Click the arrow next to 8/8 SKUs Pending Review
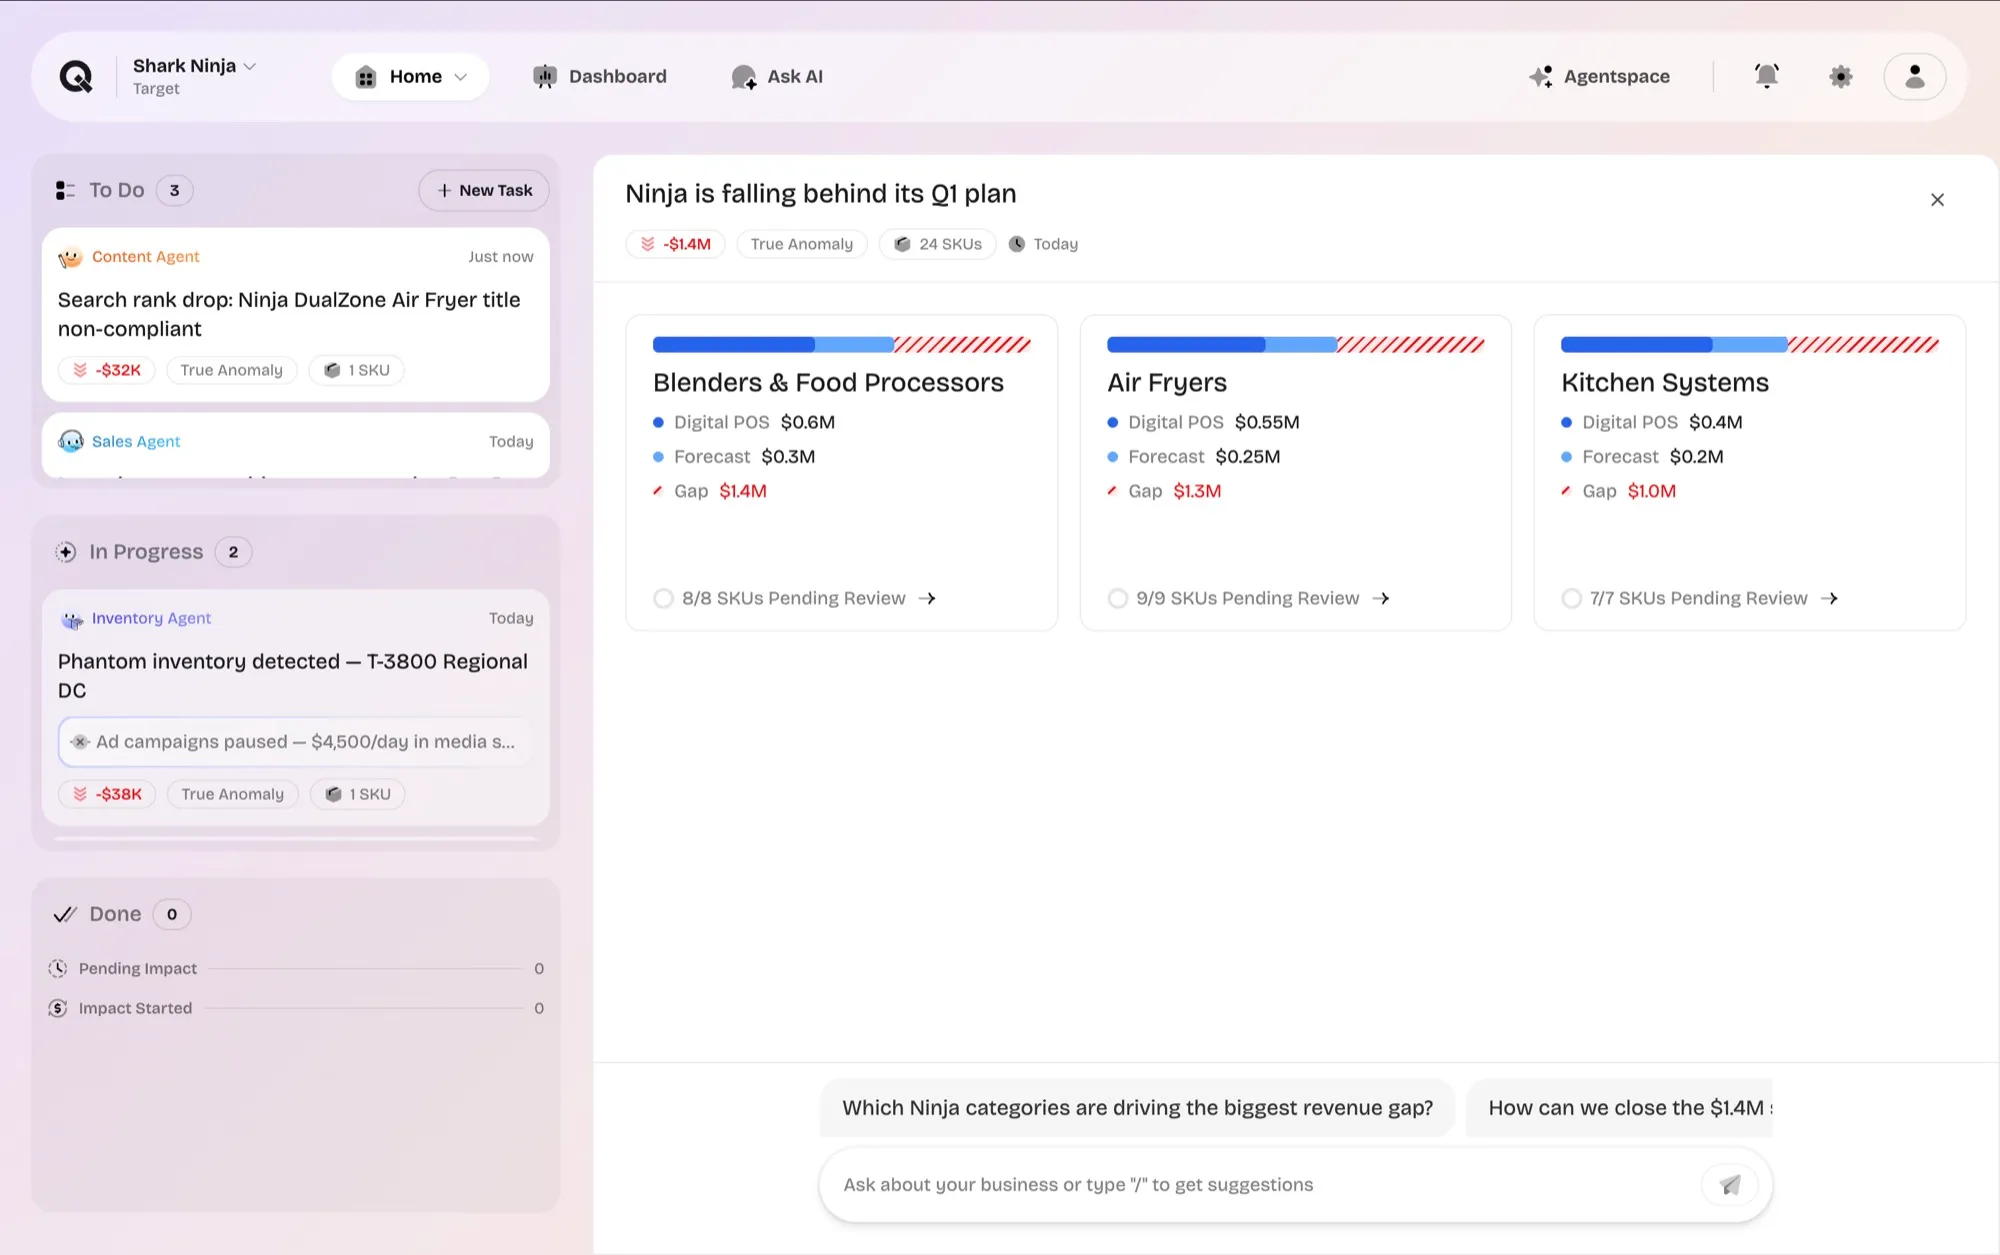The height and width of the screenshot is (1255, 2000). (x=927, y=598)
